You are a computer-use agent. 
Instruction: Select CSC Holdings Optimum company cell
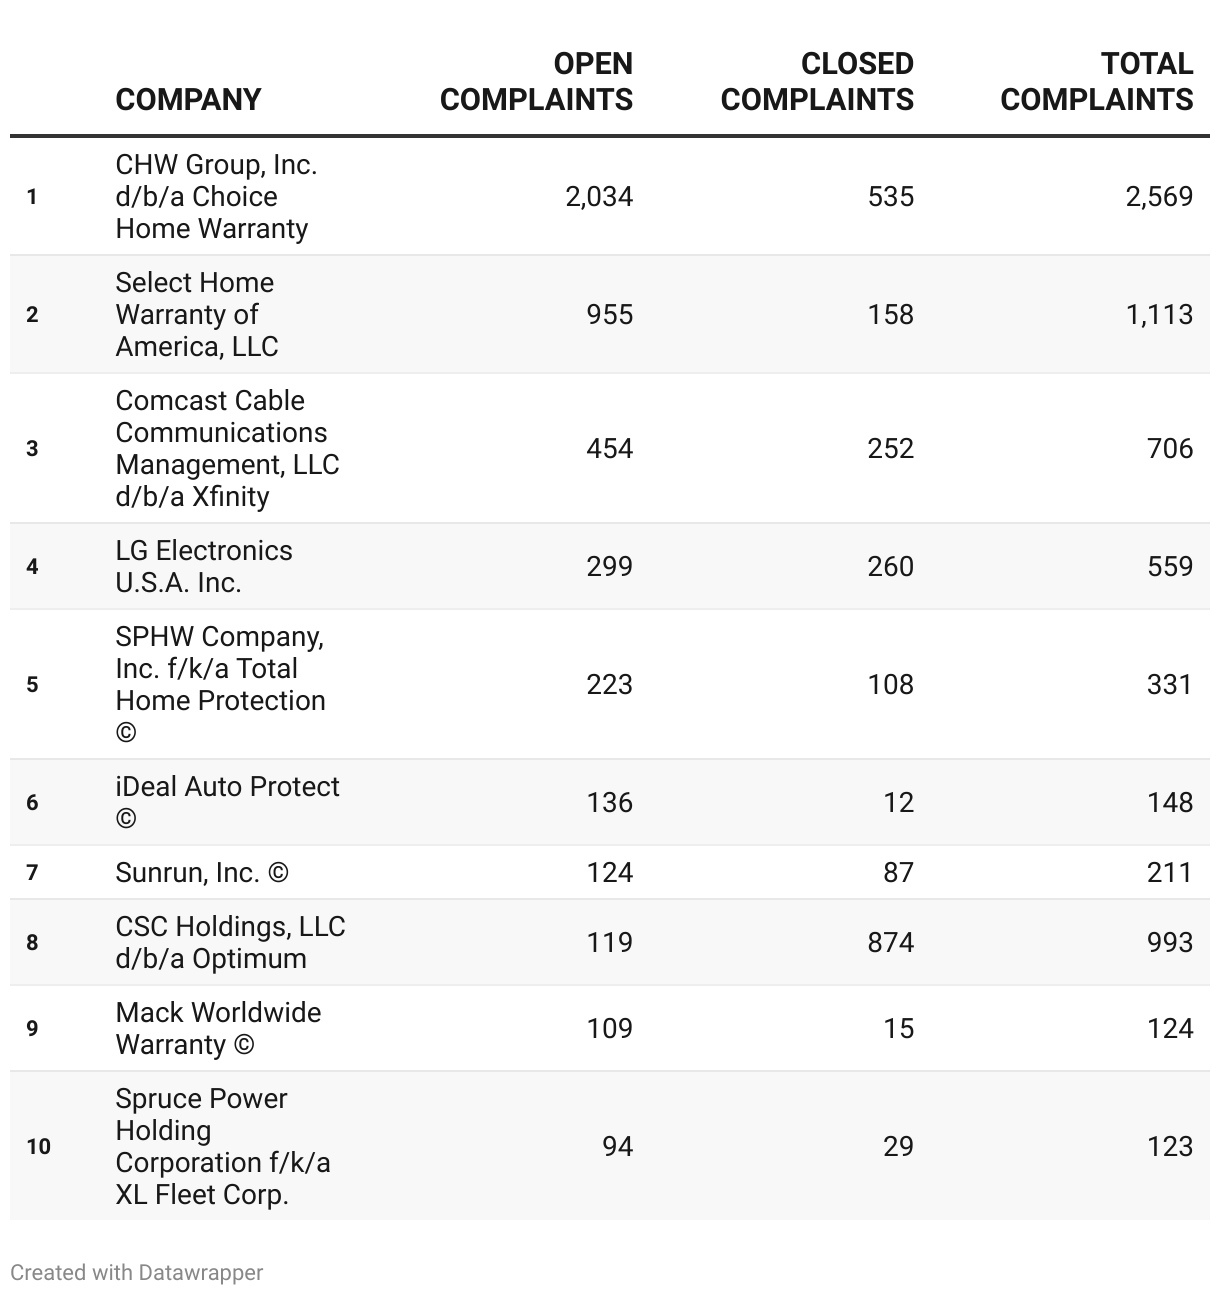pos(230,942)
